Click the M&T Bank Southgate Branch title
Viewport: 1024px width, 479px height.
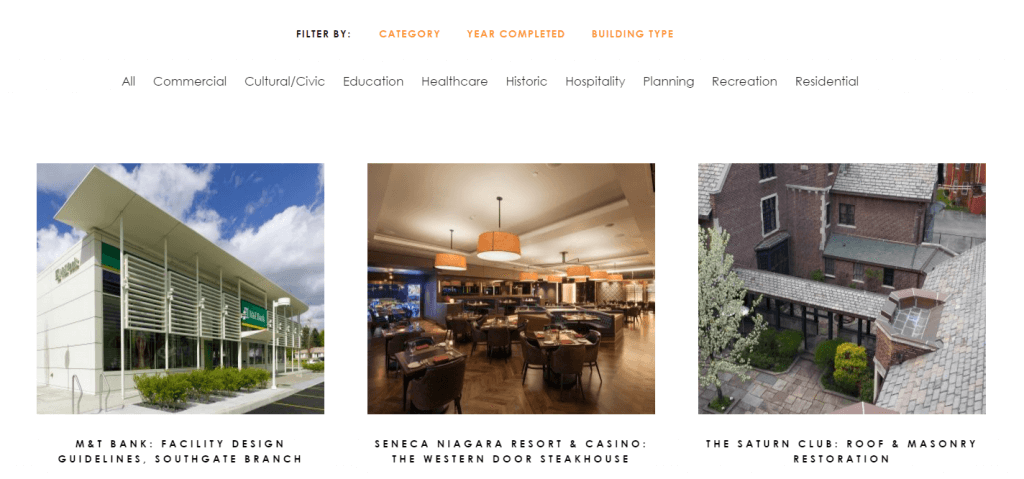pos(180,452)
